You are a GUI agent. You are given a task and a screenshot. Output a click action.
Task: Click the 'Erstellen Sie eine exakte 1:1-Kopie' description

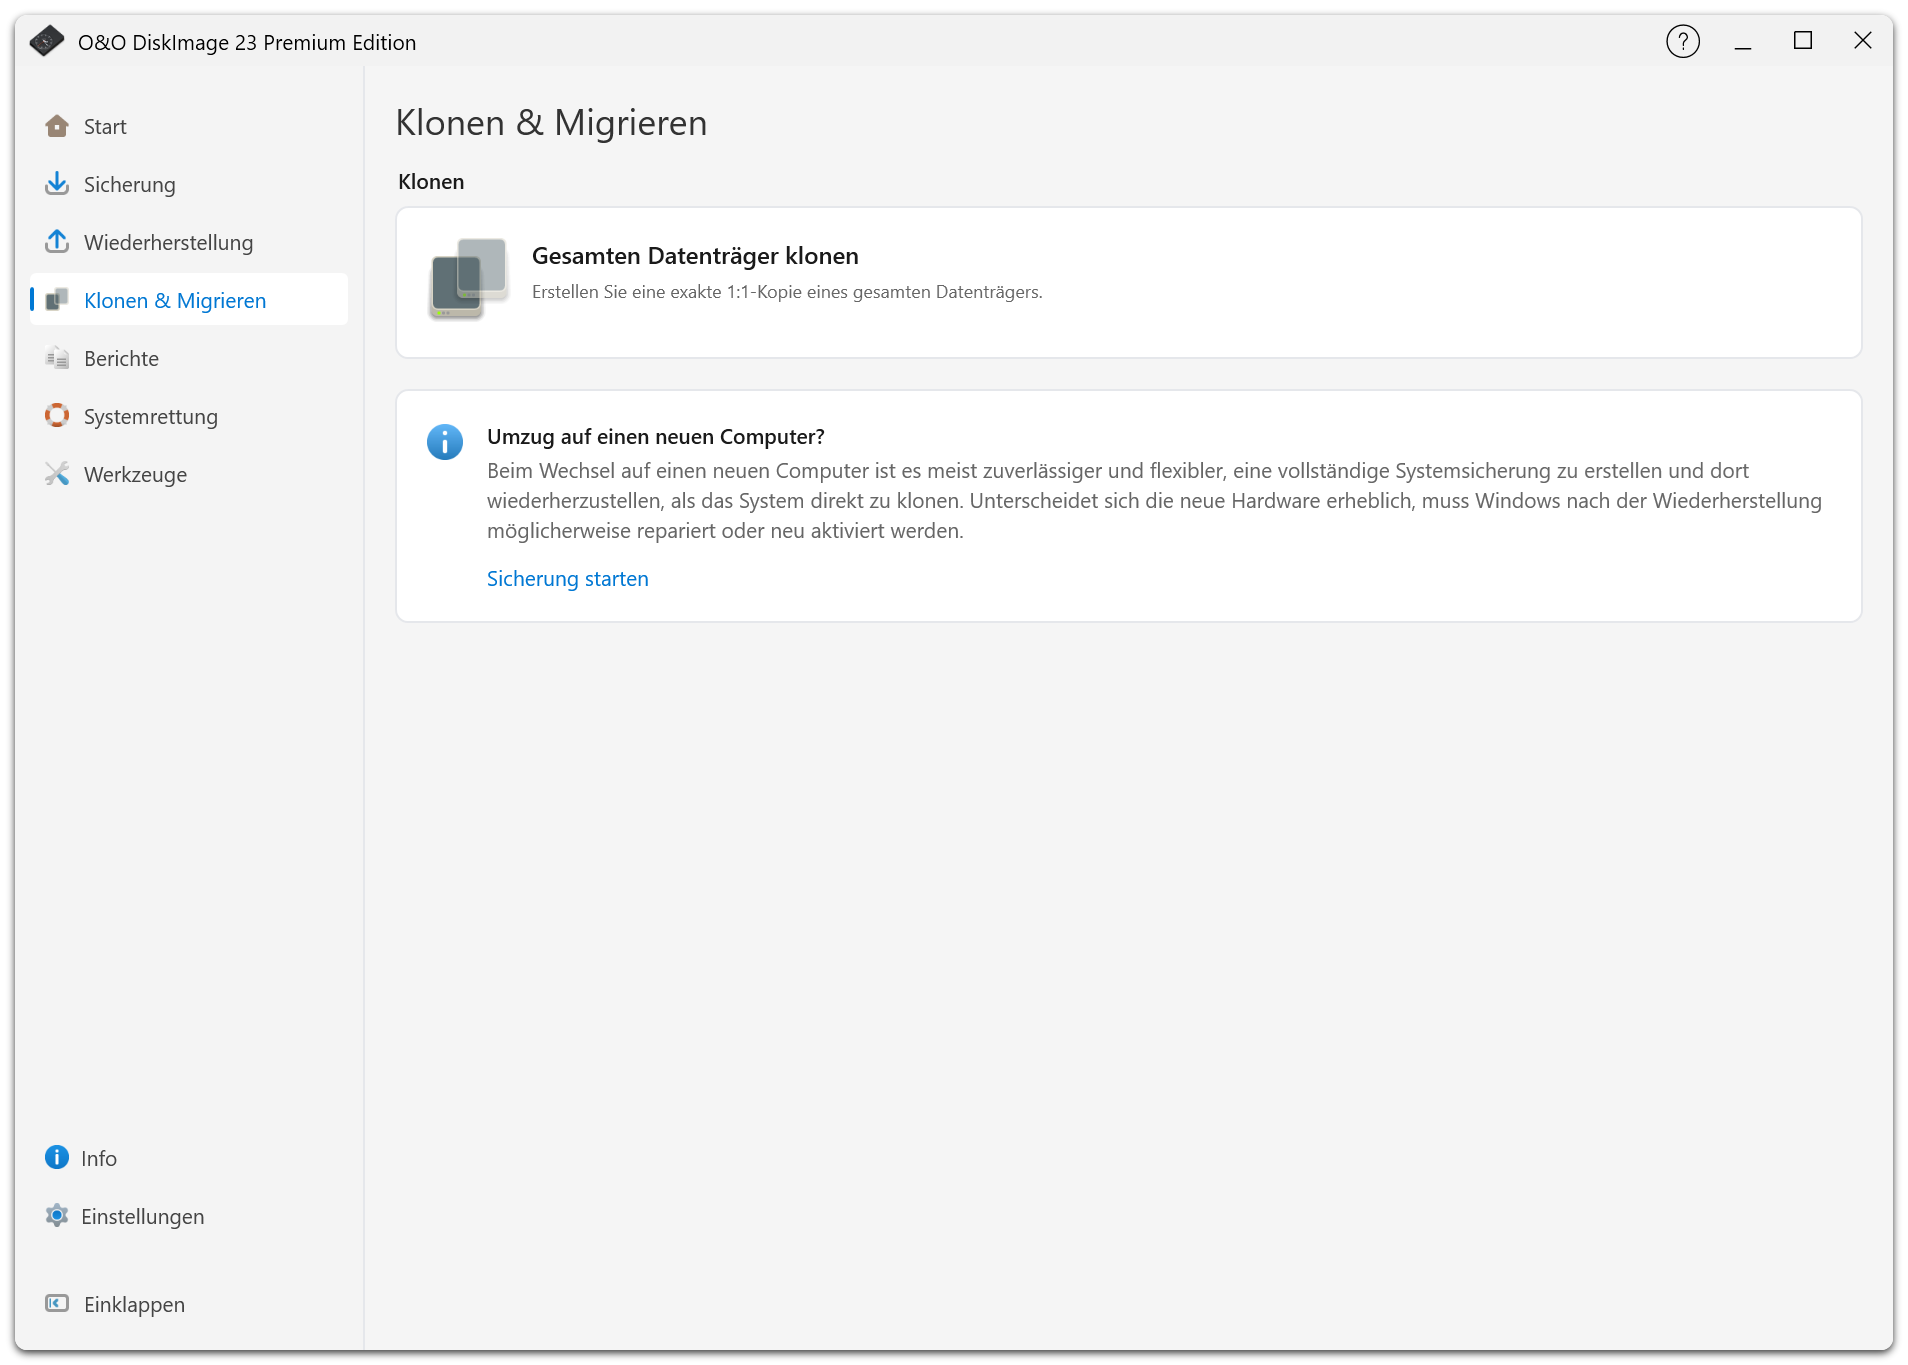pyautogui.click(x=787, y=292)
